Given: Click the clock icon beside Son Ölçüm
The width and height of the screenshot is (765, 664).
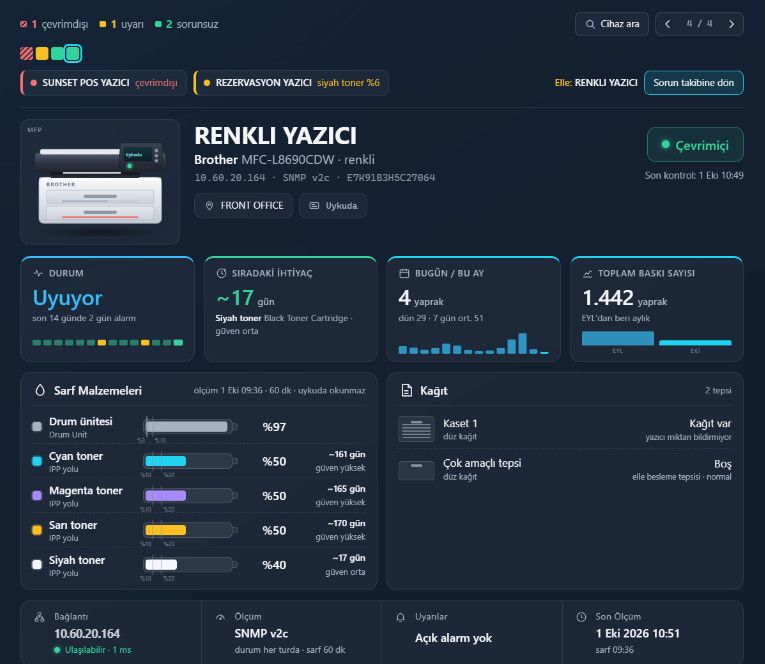Looking at the screenshot, I should 581,617.
